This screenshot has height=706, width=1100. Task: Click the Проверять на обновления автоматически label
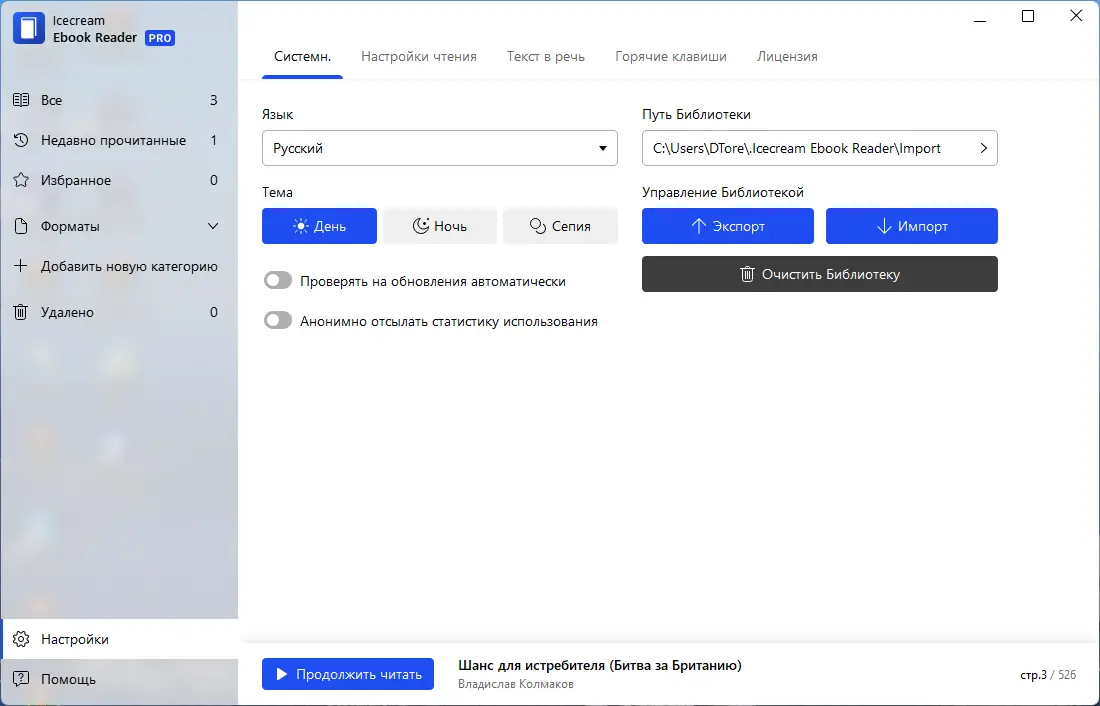433,281
